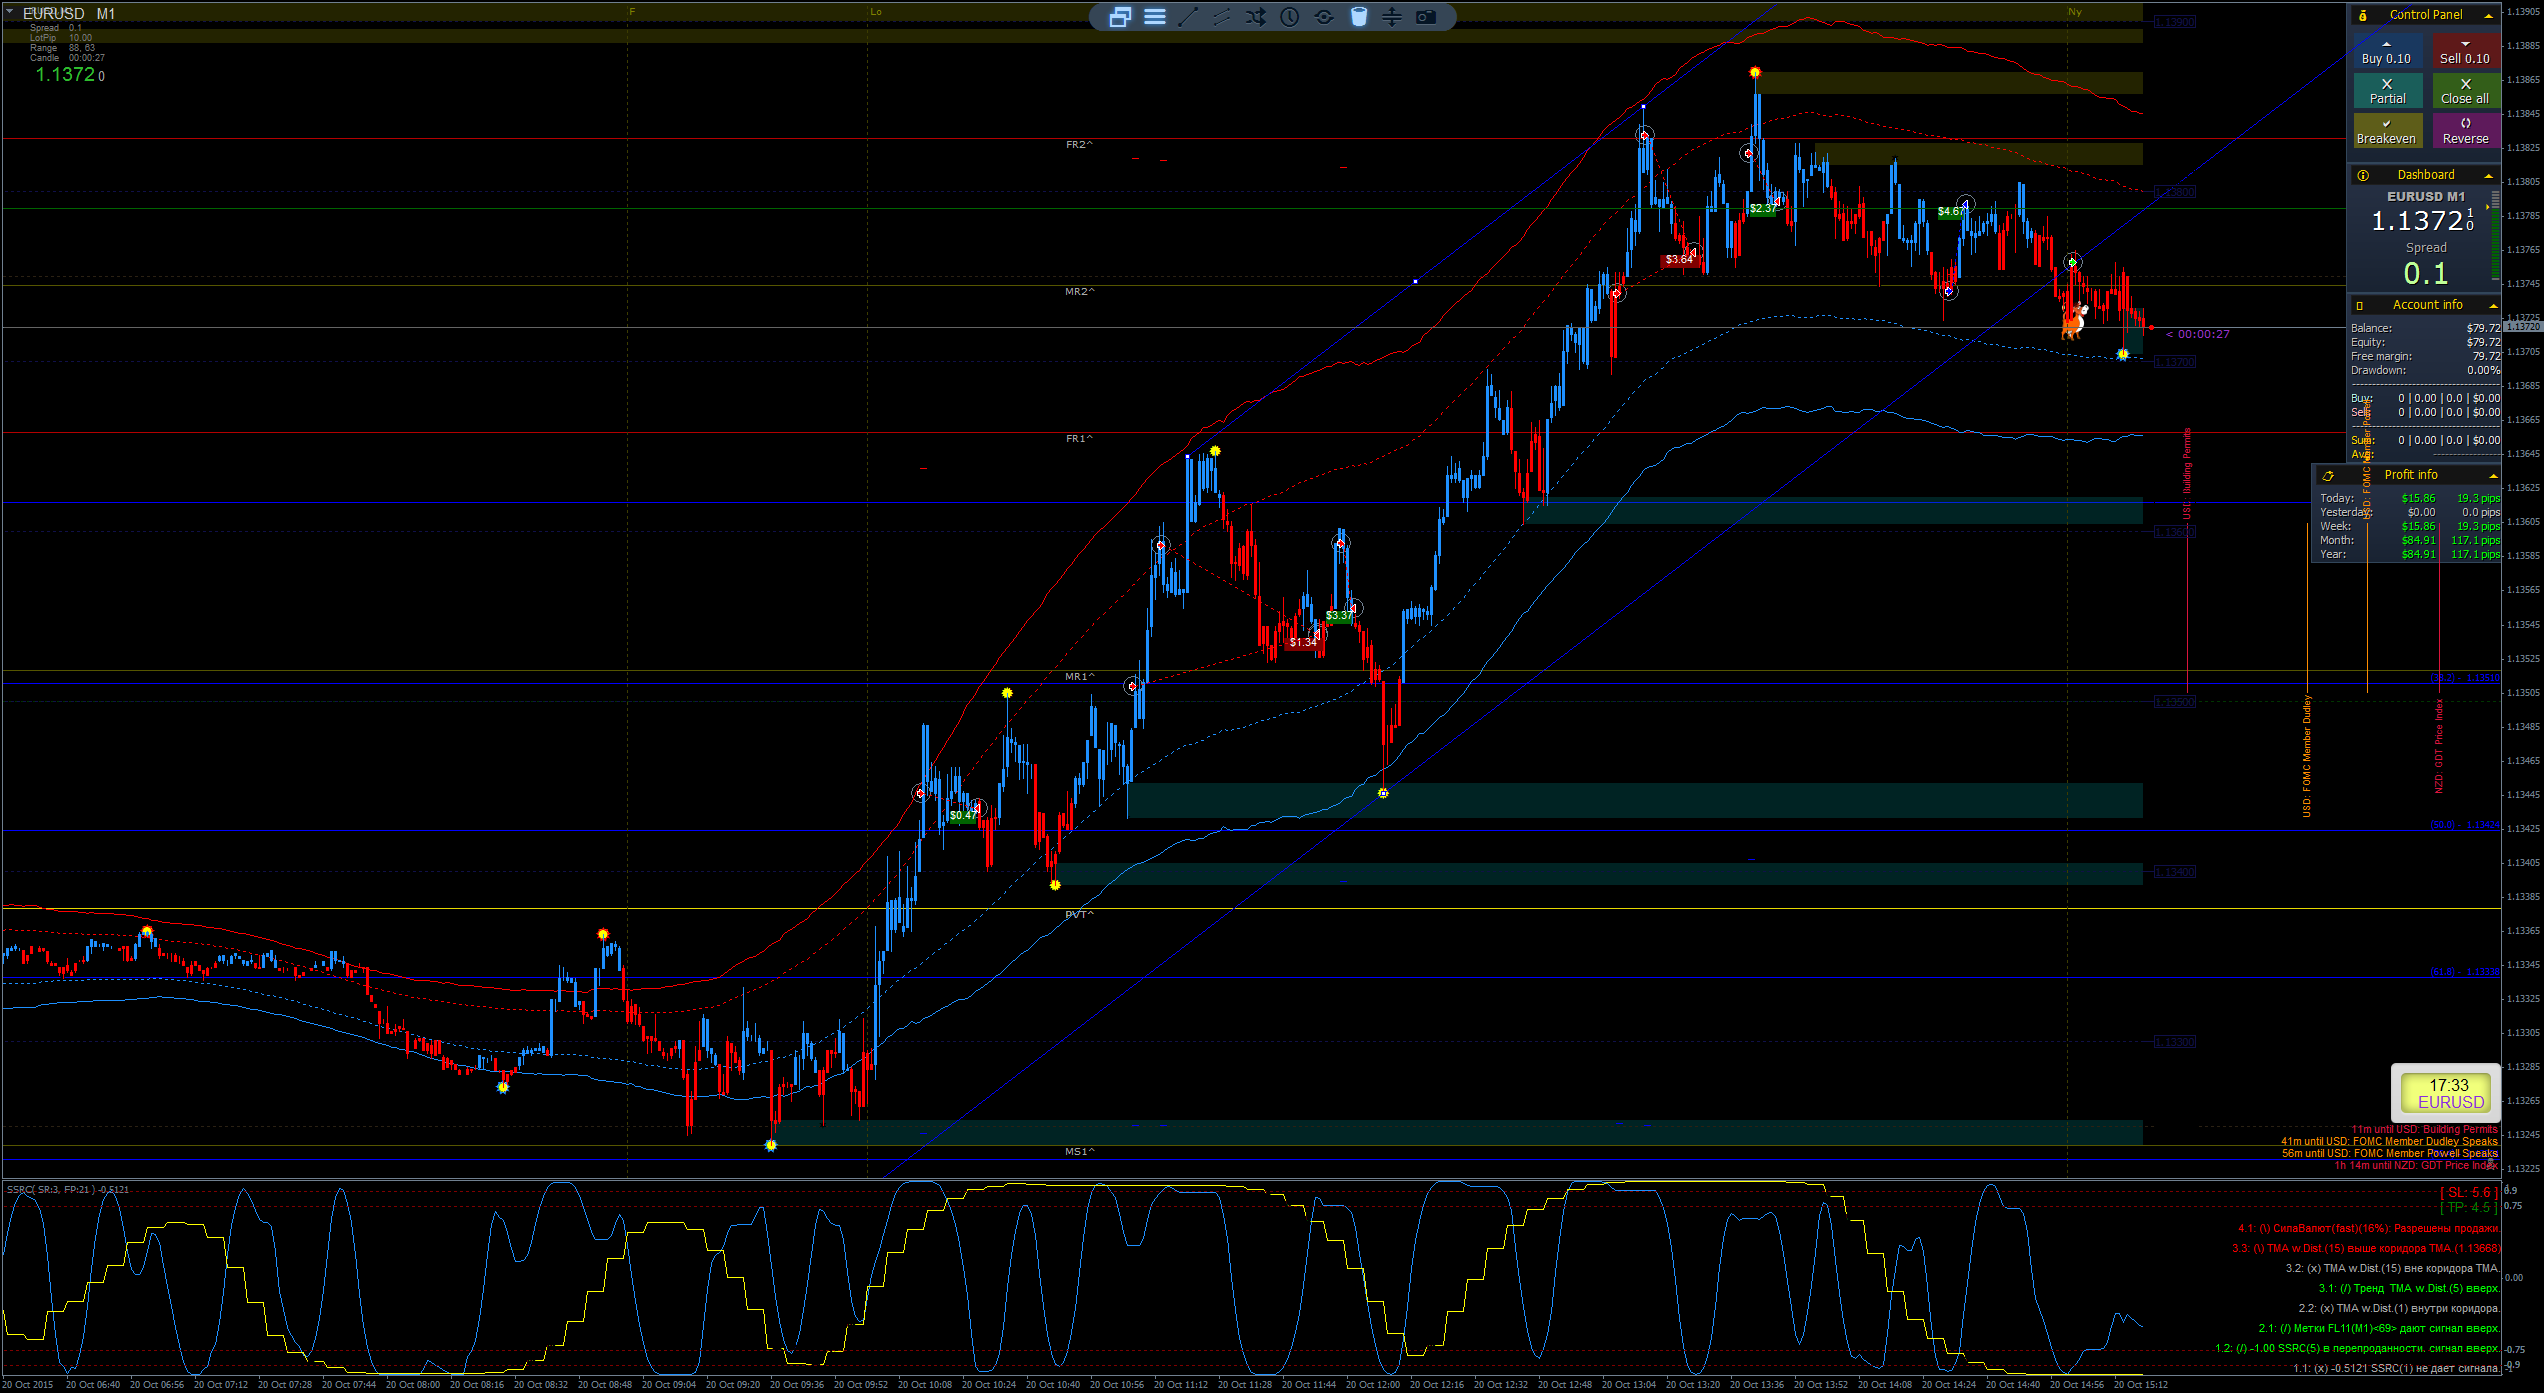The width and height of the screenshot is (2544, 1393).
Task: Click the Sell 0.10 button
Action: pyautogui.click(x=2465, y=52)
